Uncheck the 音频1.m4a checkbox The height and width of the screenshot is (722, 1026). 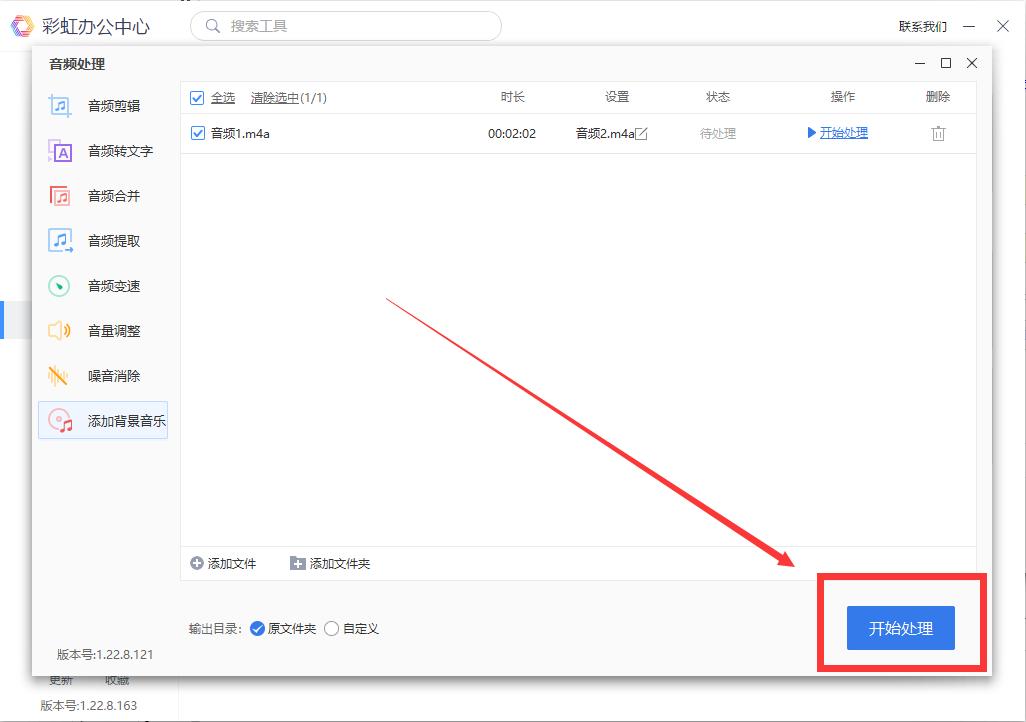pos(196,131)
